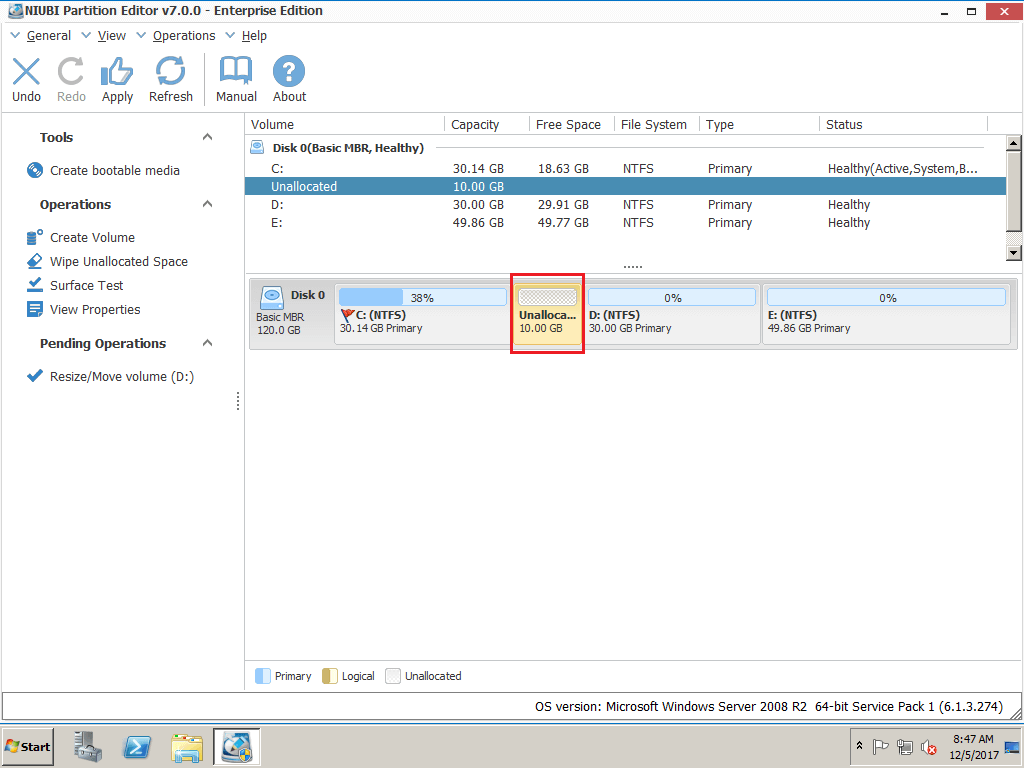Click the volume list scroll down arrow
The width and height of the screenshot is (1024, 768).
click(x=1013, y=253)
